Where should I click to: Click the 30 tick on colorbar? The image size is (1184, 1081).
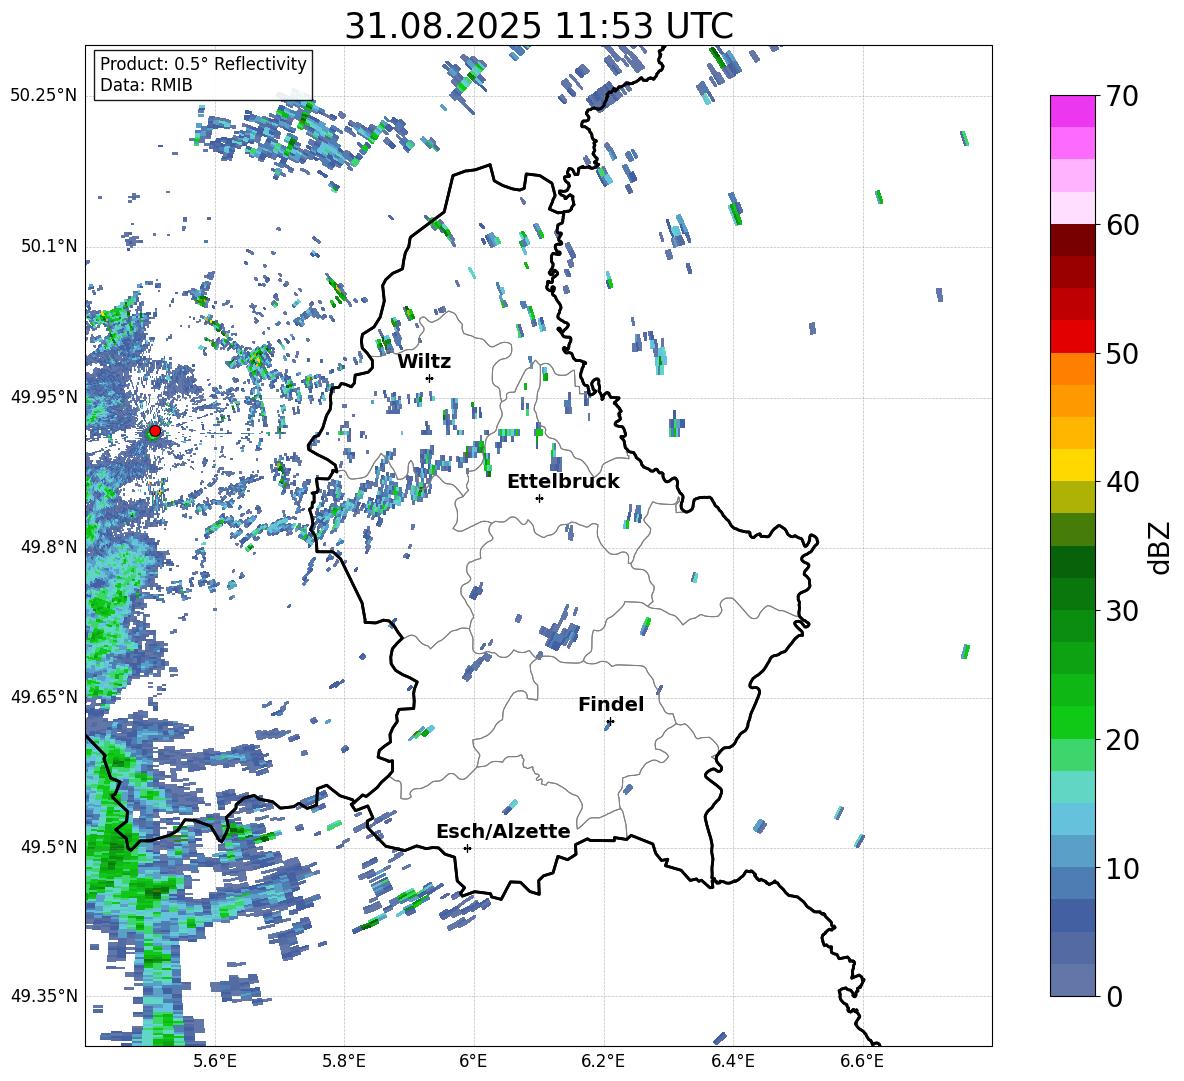tap(1121, 611)
